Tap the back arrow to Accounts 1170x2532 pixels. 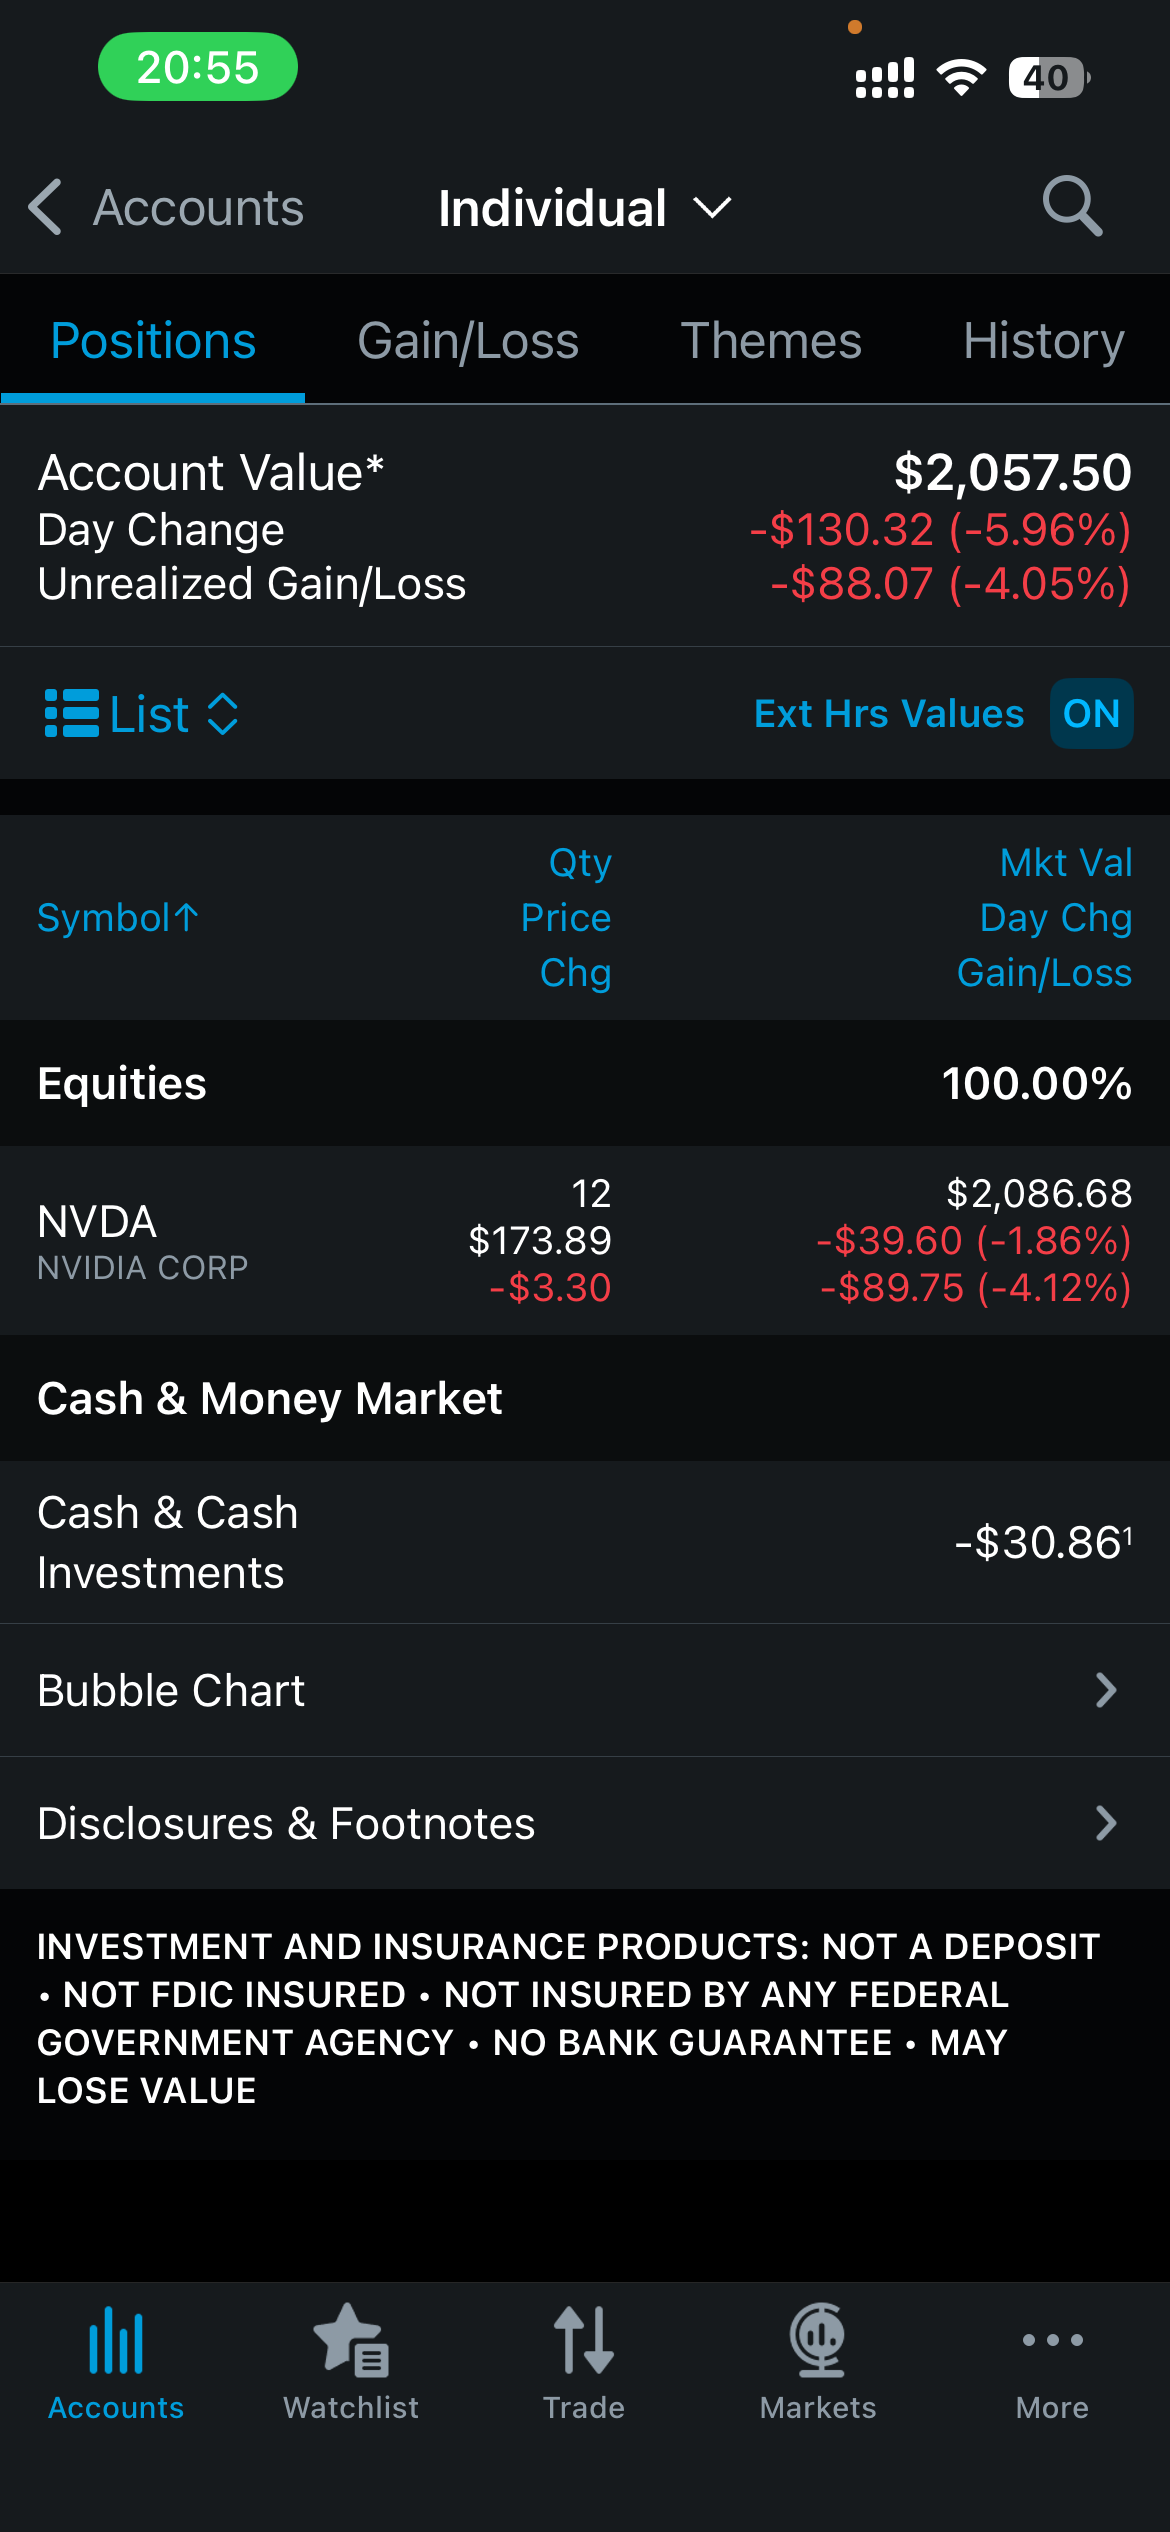pyautogui.click(x=46, y=207)
